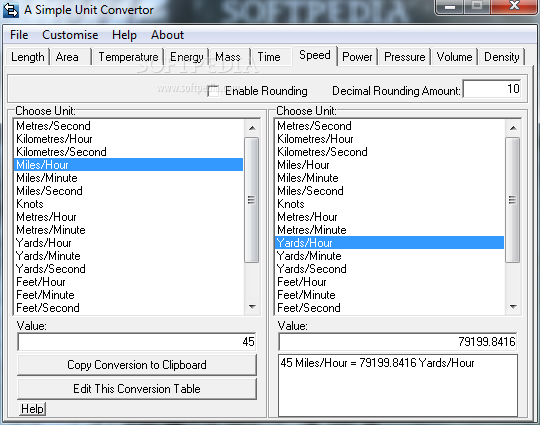Select Feet/Minute in right unit list
540x425 pixels.
tap(390, 295)
